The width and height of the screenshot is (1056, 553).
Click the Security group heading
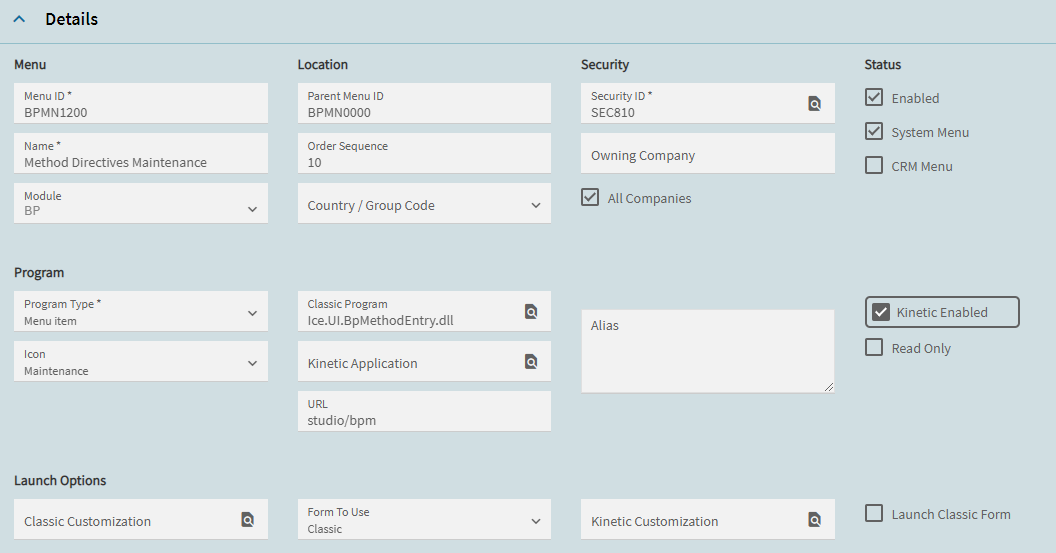[x=605, y=65]
